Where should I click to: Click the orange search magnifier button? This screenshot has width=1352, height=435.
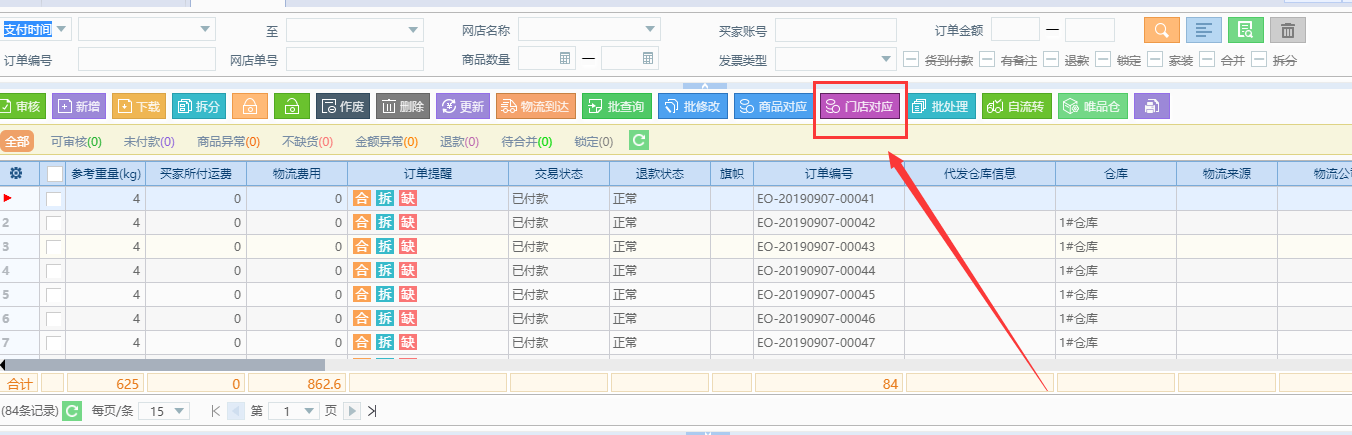[1161, 31]
